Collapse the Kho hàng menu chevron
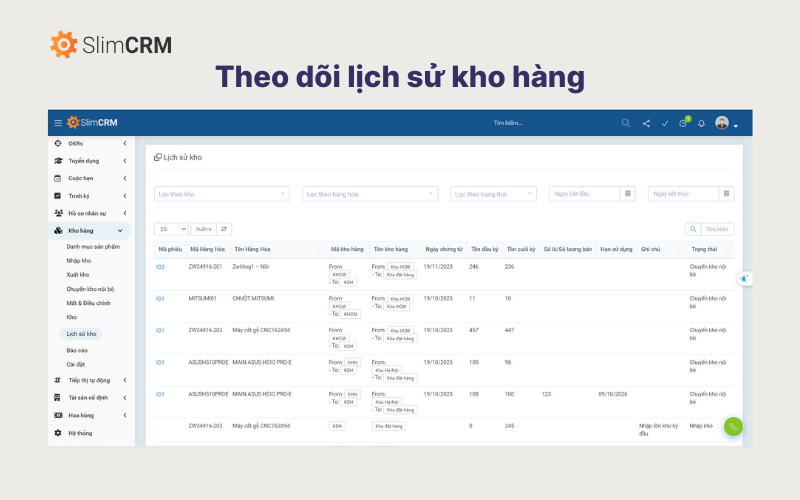The height and width of the screenshot is (500, 800). point(120,231)
